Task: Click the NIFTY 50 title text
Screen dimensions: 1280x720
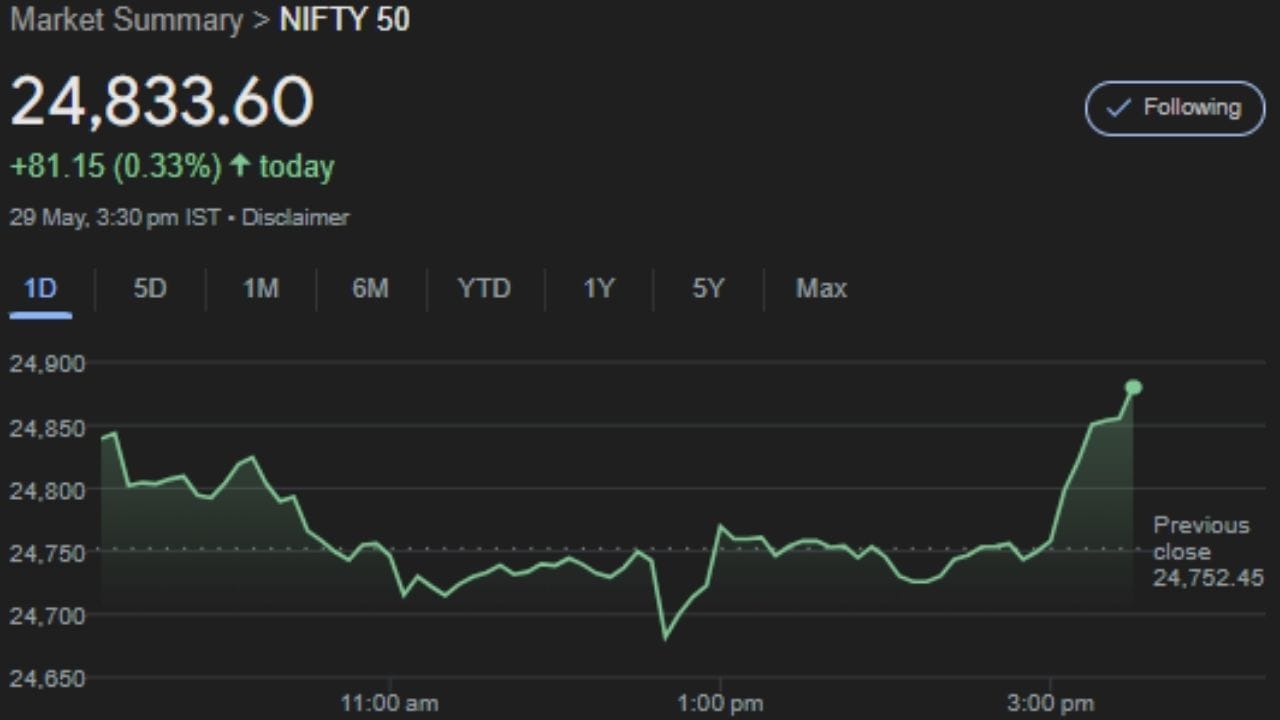Action: [345, 20]
